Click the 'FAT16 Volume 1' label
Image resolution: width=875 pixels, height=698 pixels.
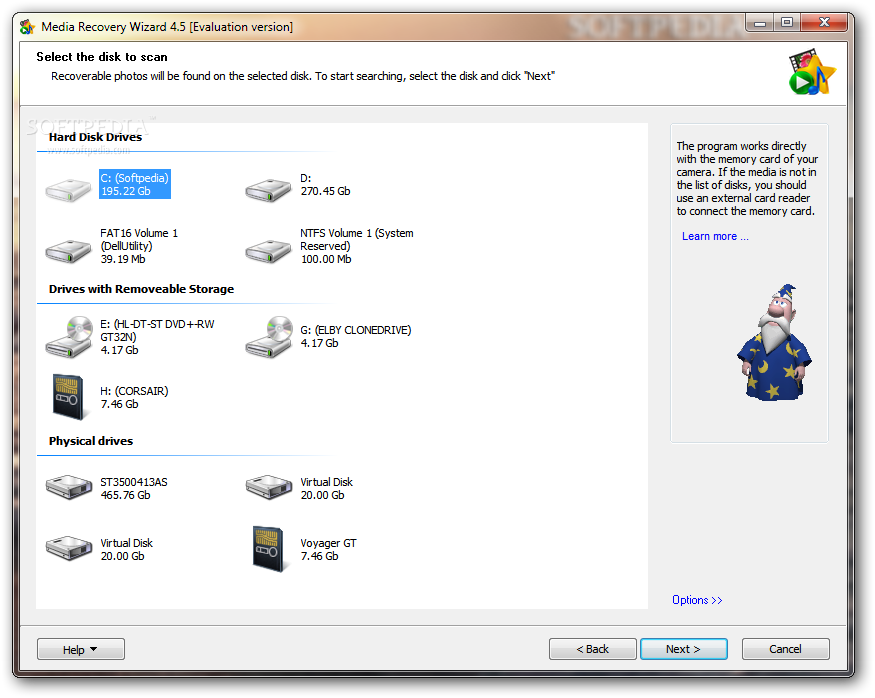pos(139,233)
